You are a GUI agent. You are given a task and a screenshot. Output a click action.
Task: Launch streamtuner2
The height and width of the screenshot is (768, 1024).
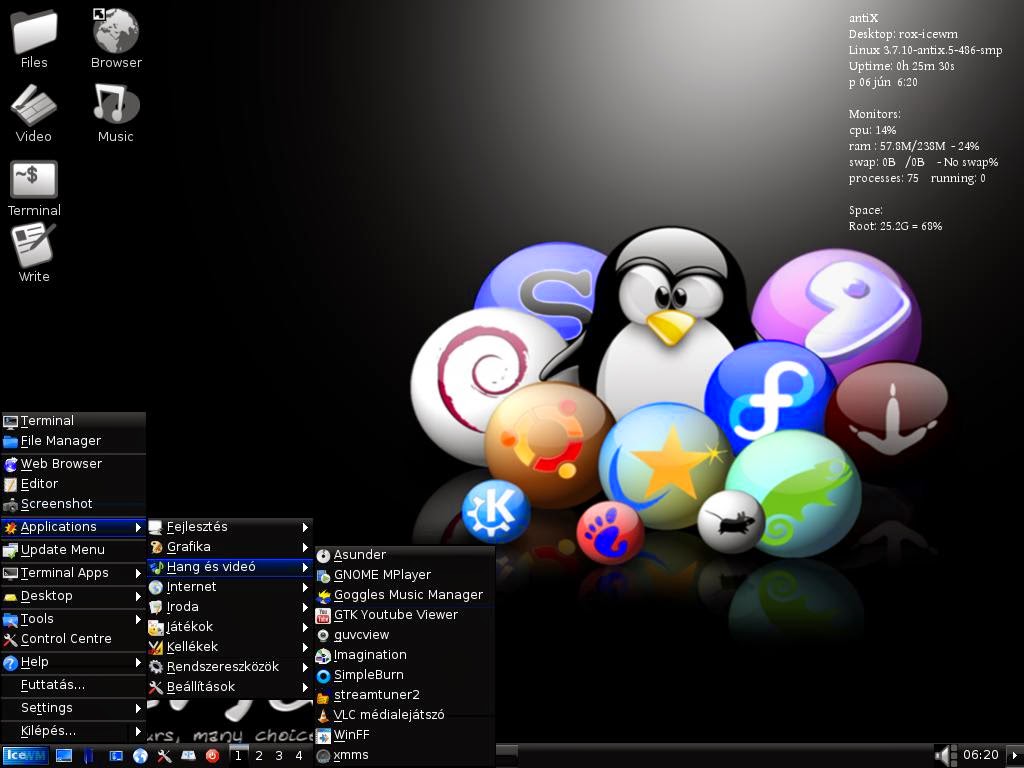(x=405, y=695)
